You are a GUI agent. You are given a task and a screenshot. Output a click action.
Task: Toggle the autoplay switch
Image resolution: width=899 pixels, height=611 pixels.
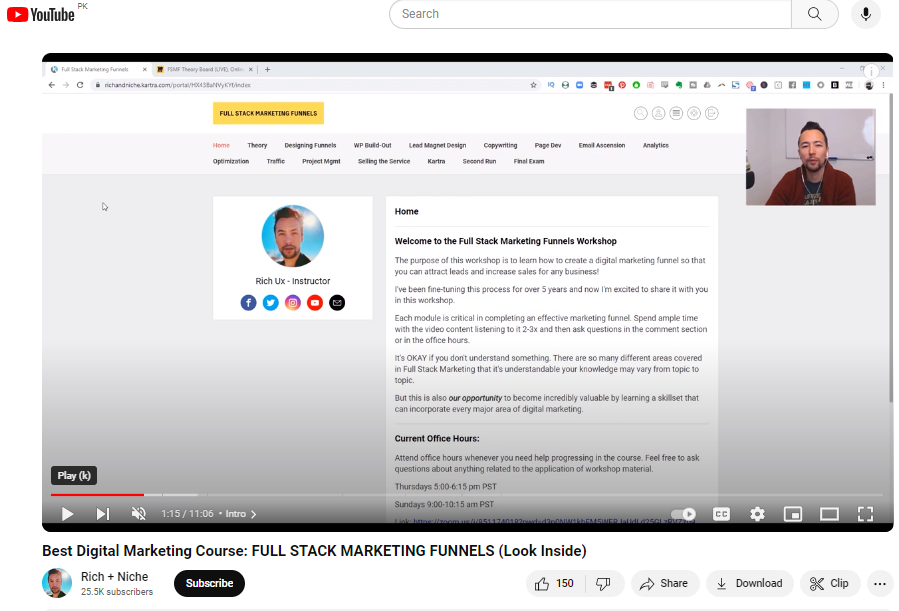click(x=683, y=514)
